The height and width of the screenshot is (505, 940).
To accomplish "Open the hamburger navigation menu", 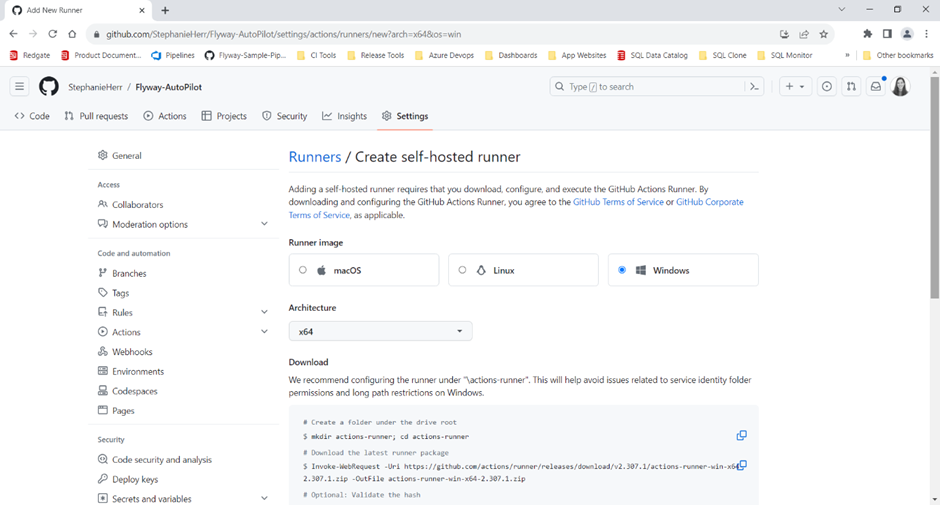I will [x=19, y=87].
